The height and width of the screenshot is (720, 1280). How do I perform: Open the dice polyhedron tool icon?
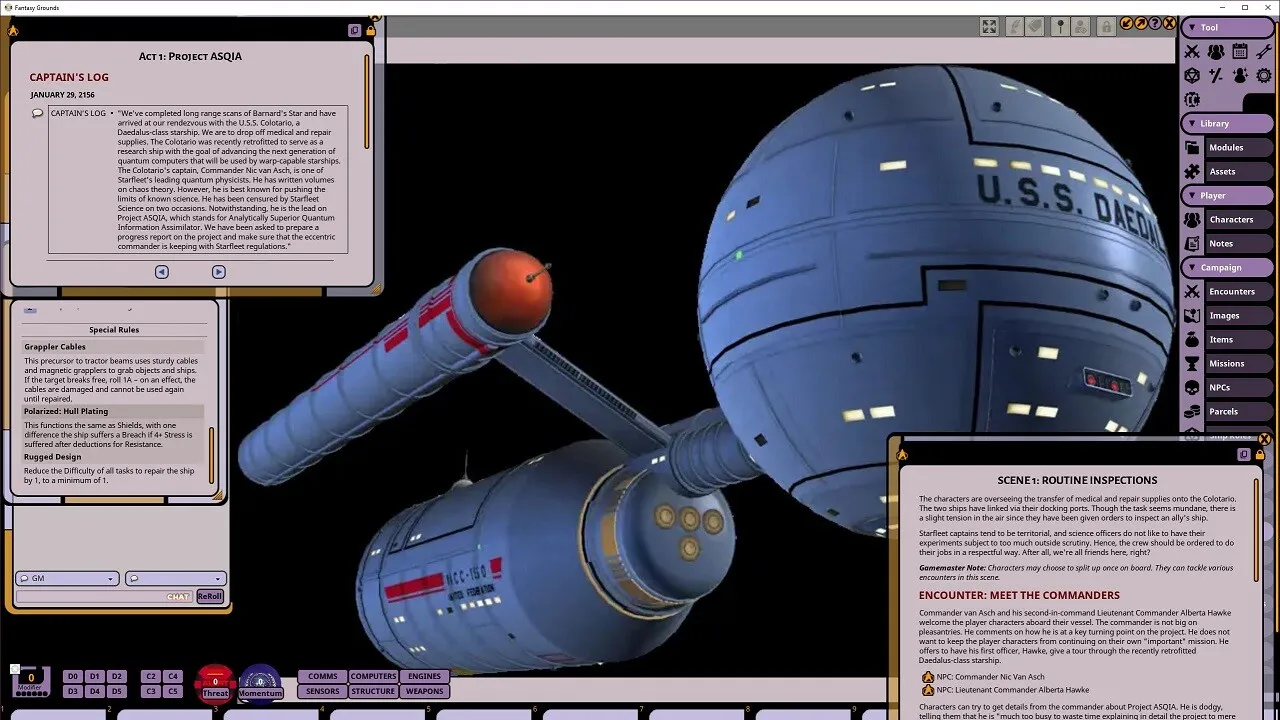1192,76
